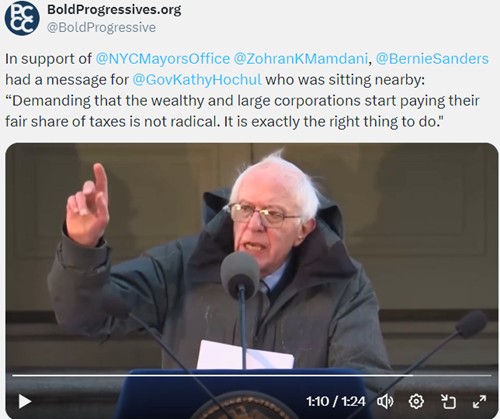Jump to the end of the video timeline
This screenshot has width=500, height=419.
click(490, 375)
